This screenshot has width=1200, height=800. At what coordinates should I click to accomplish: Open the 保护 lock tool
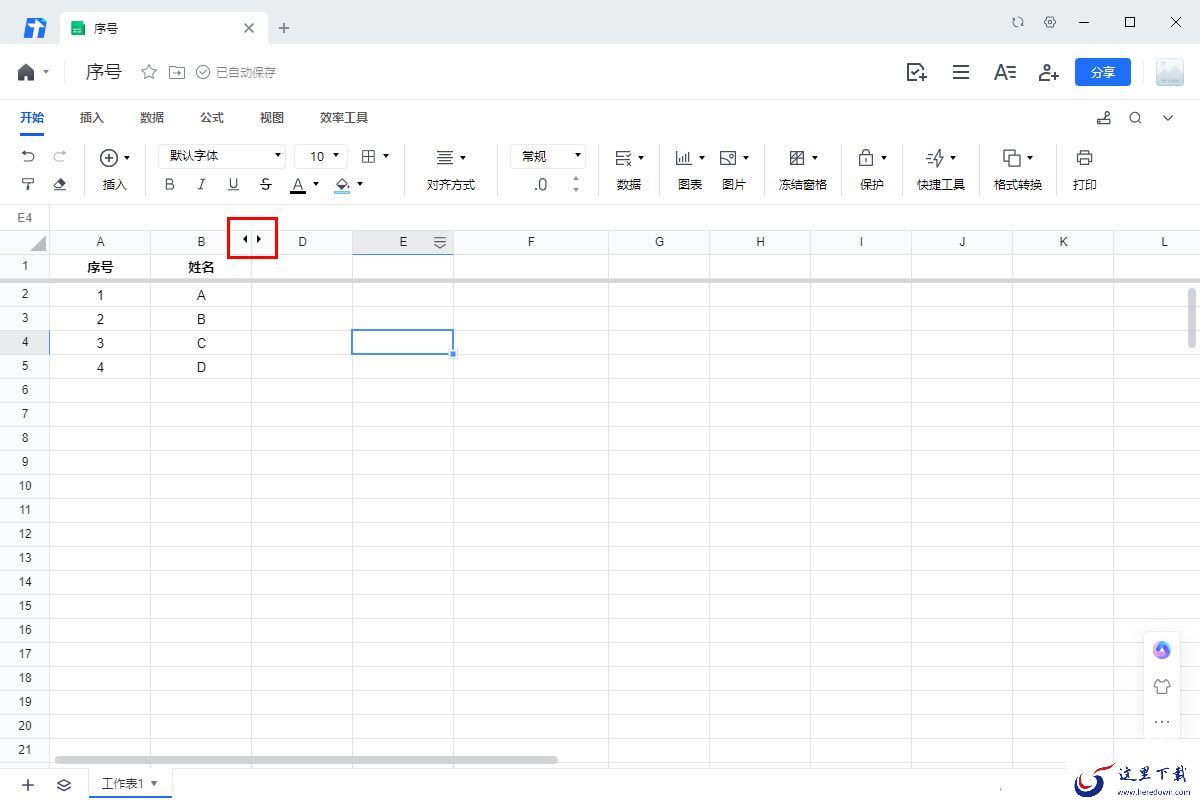point(872,170)
